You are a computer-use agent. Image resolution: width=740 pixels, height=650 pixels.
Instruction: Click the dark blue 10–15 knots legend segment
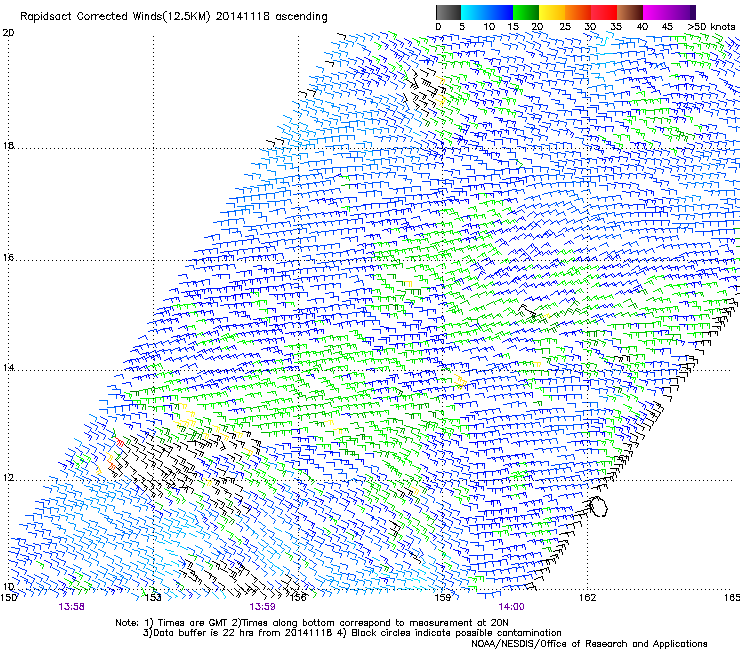click(500, 12)
